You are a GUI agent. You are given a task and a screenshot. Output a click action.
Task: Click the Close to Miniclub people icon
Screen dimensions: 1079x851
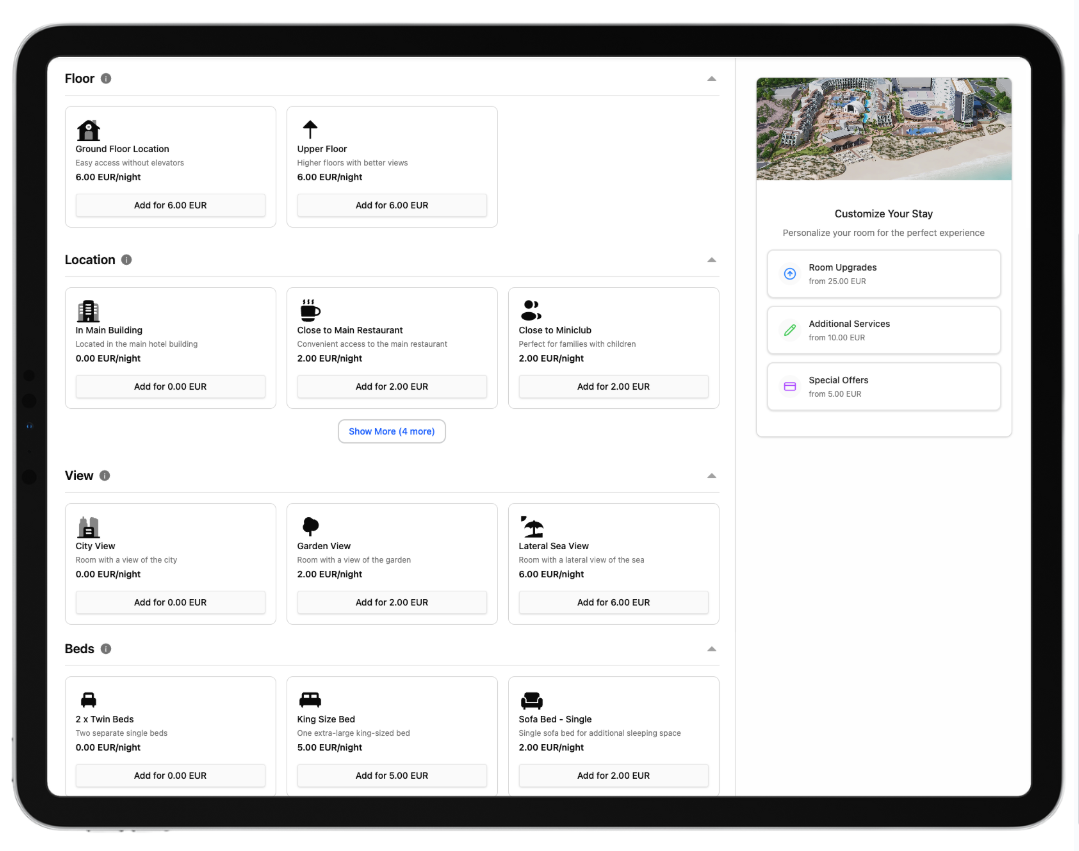click(x=531, y=310)
